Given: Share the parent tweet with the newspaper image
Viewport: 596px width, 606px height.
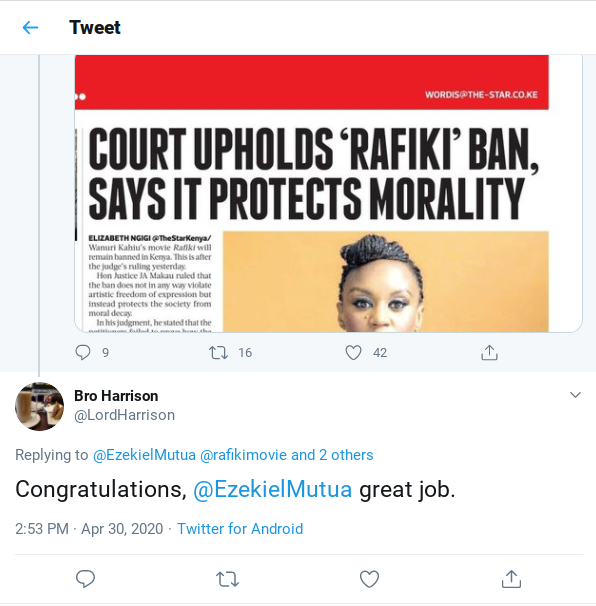Looking at the screenshot, I should coord(489,352).
